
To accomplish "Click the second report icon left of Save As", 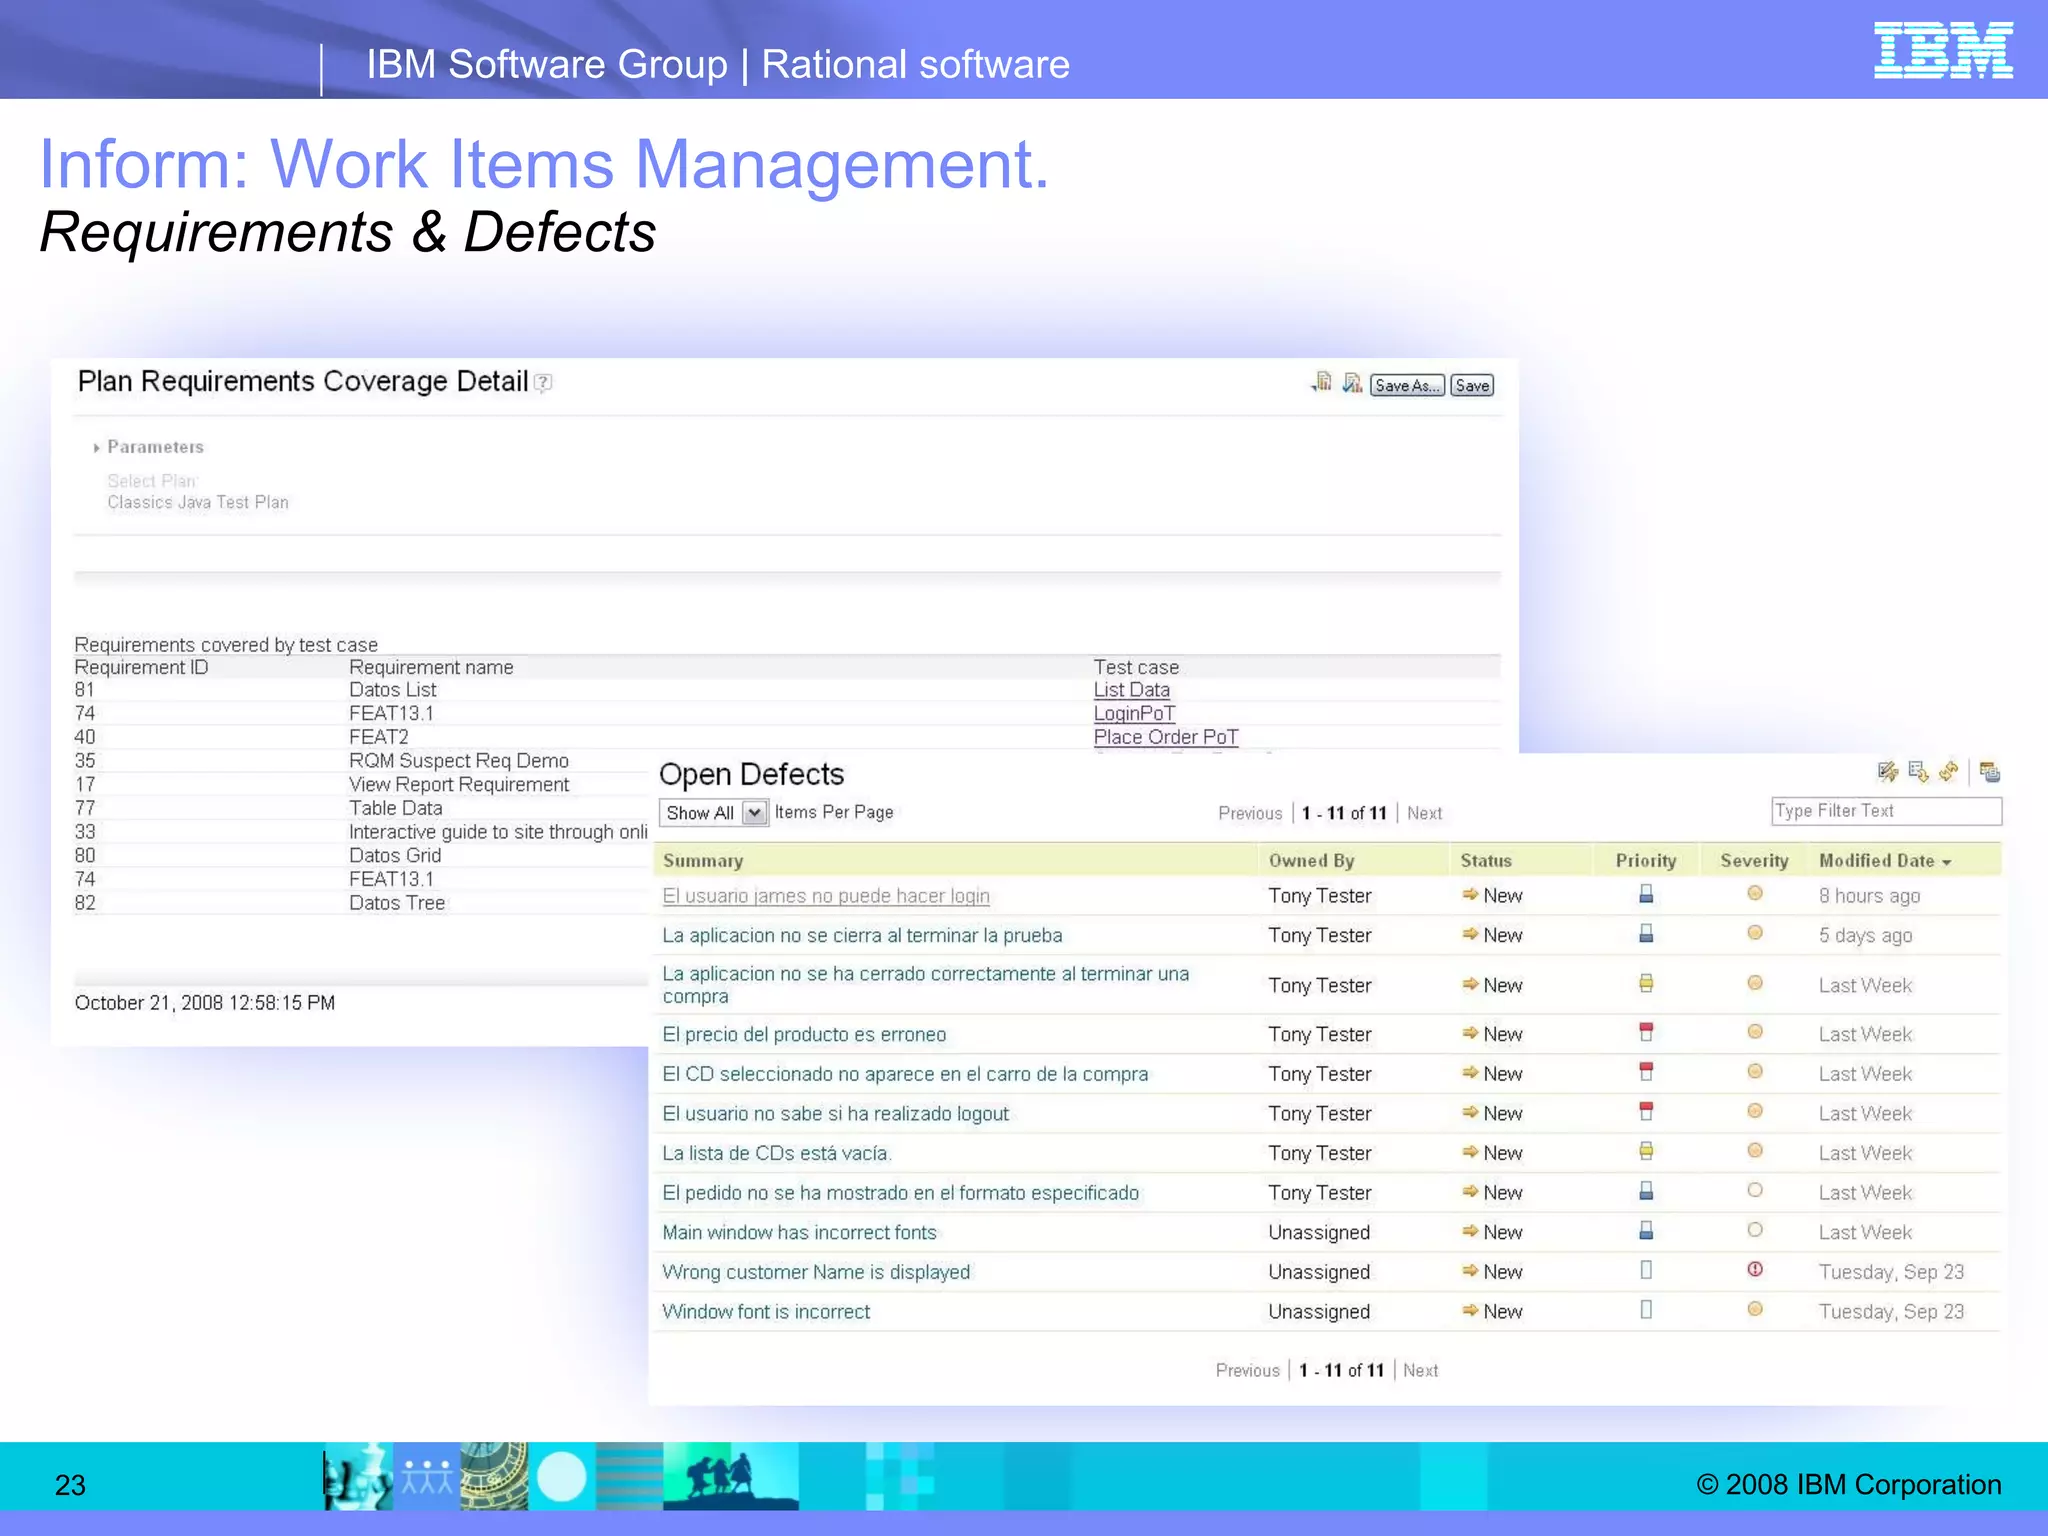I will click(1352, 383).
